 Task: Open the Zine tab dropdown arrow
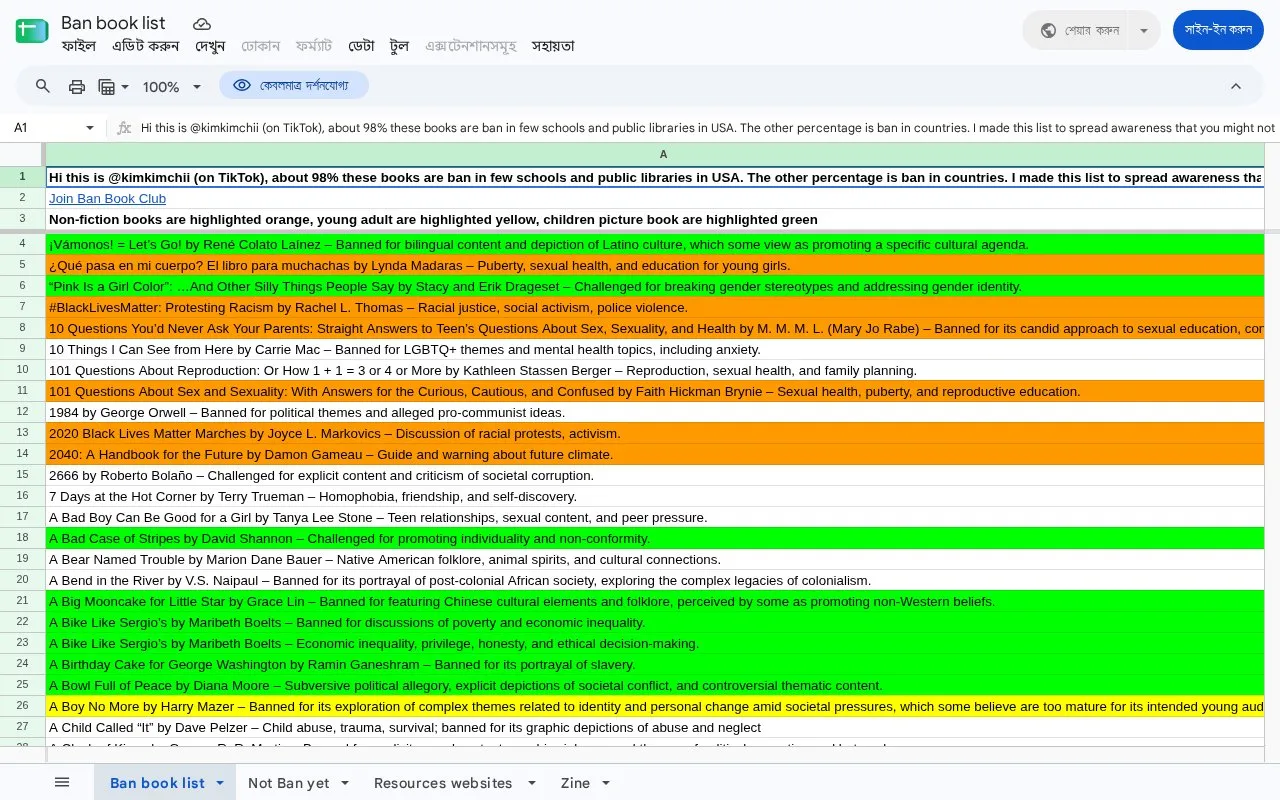[606, 783]
